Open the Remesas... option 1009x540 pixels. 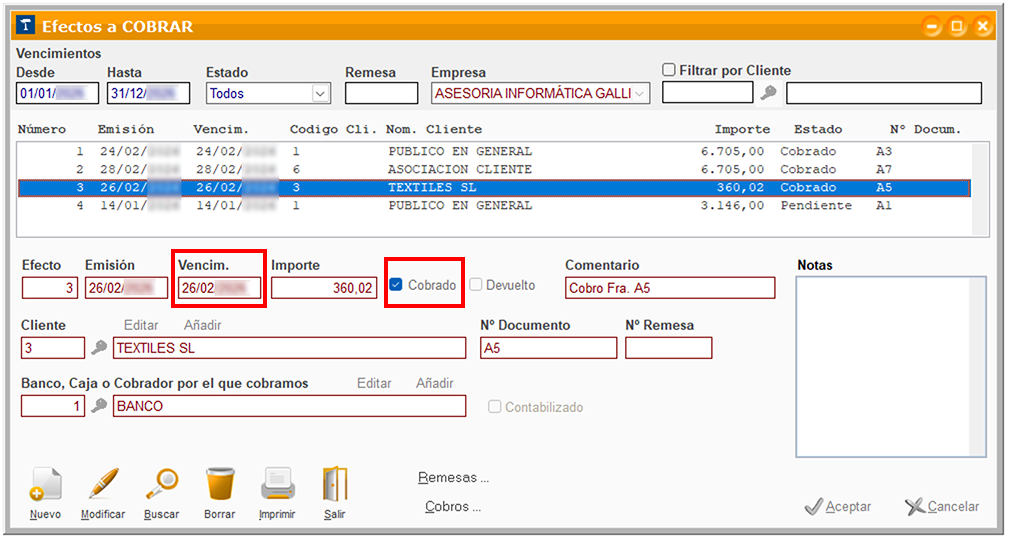click(x=453, y=478)
